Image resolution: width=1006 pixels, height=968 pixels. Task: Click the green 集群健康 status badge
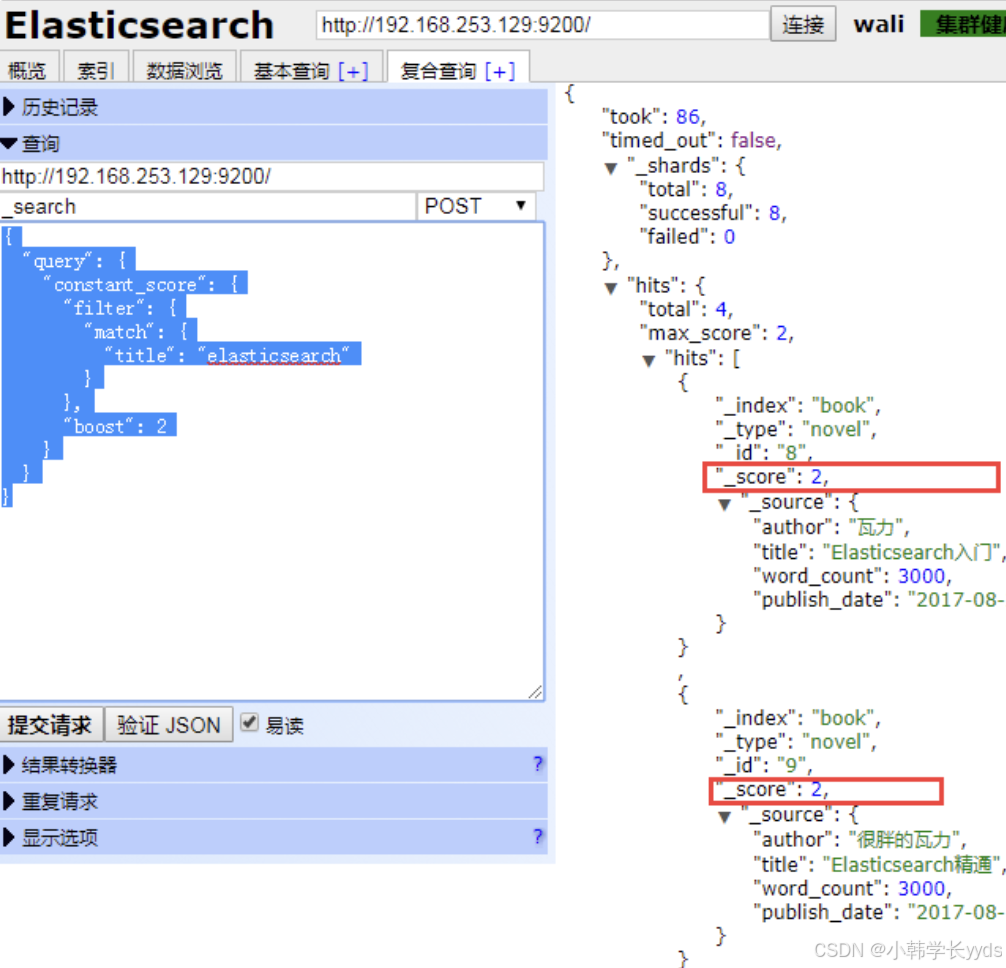963,24
